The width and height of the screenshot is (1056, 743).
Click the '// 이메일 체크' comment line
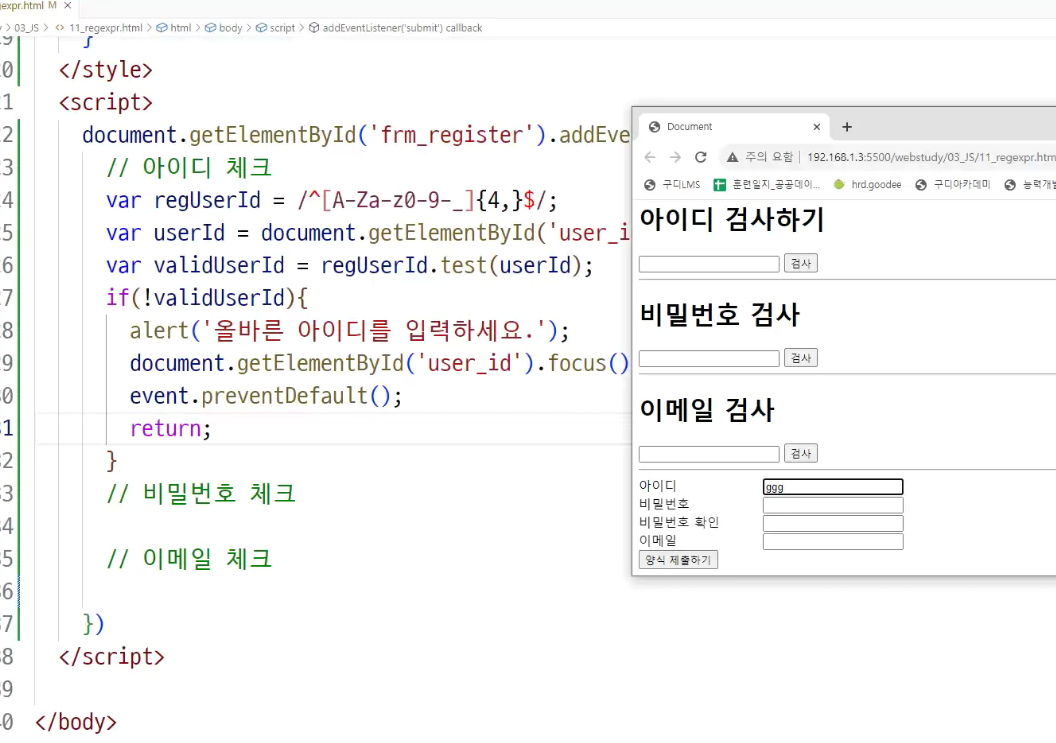coord(189,558)
